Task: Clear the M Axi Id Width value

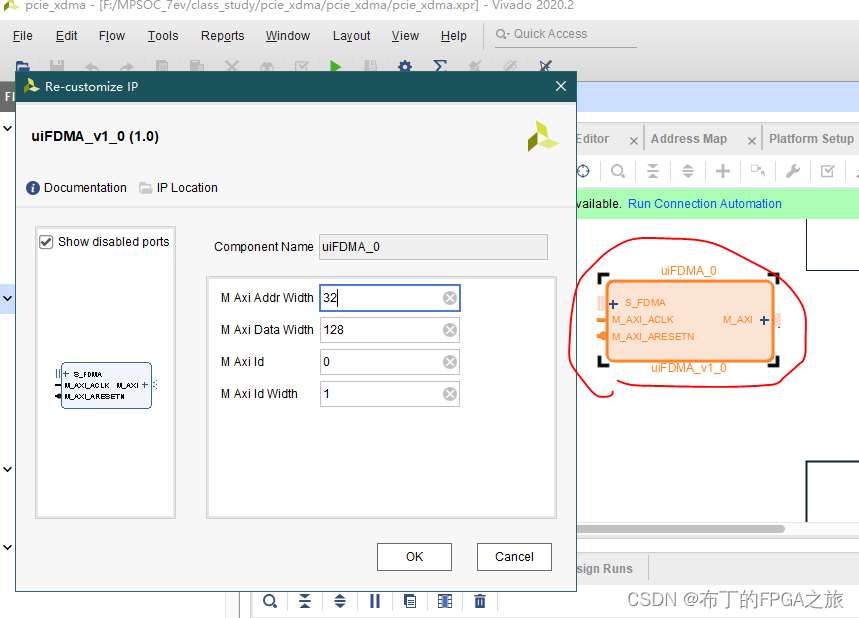Action: point(450,394)
